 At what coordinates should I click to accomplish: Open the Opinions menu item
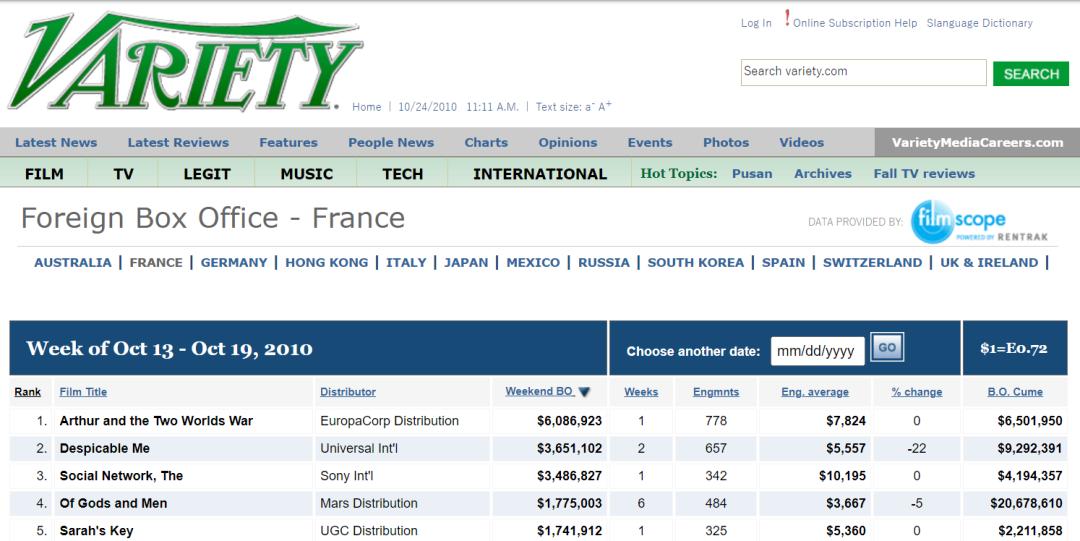568,143
